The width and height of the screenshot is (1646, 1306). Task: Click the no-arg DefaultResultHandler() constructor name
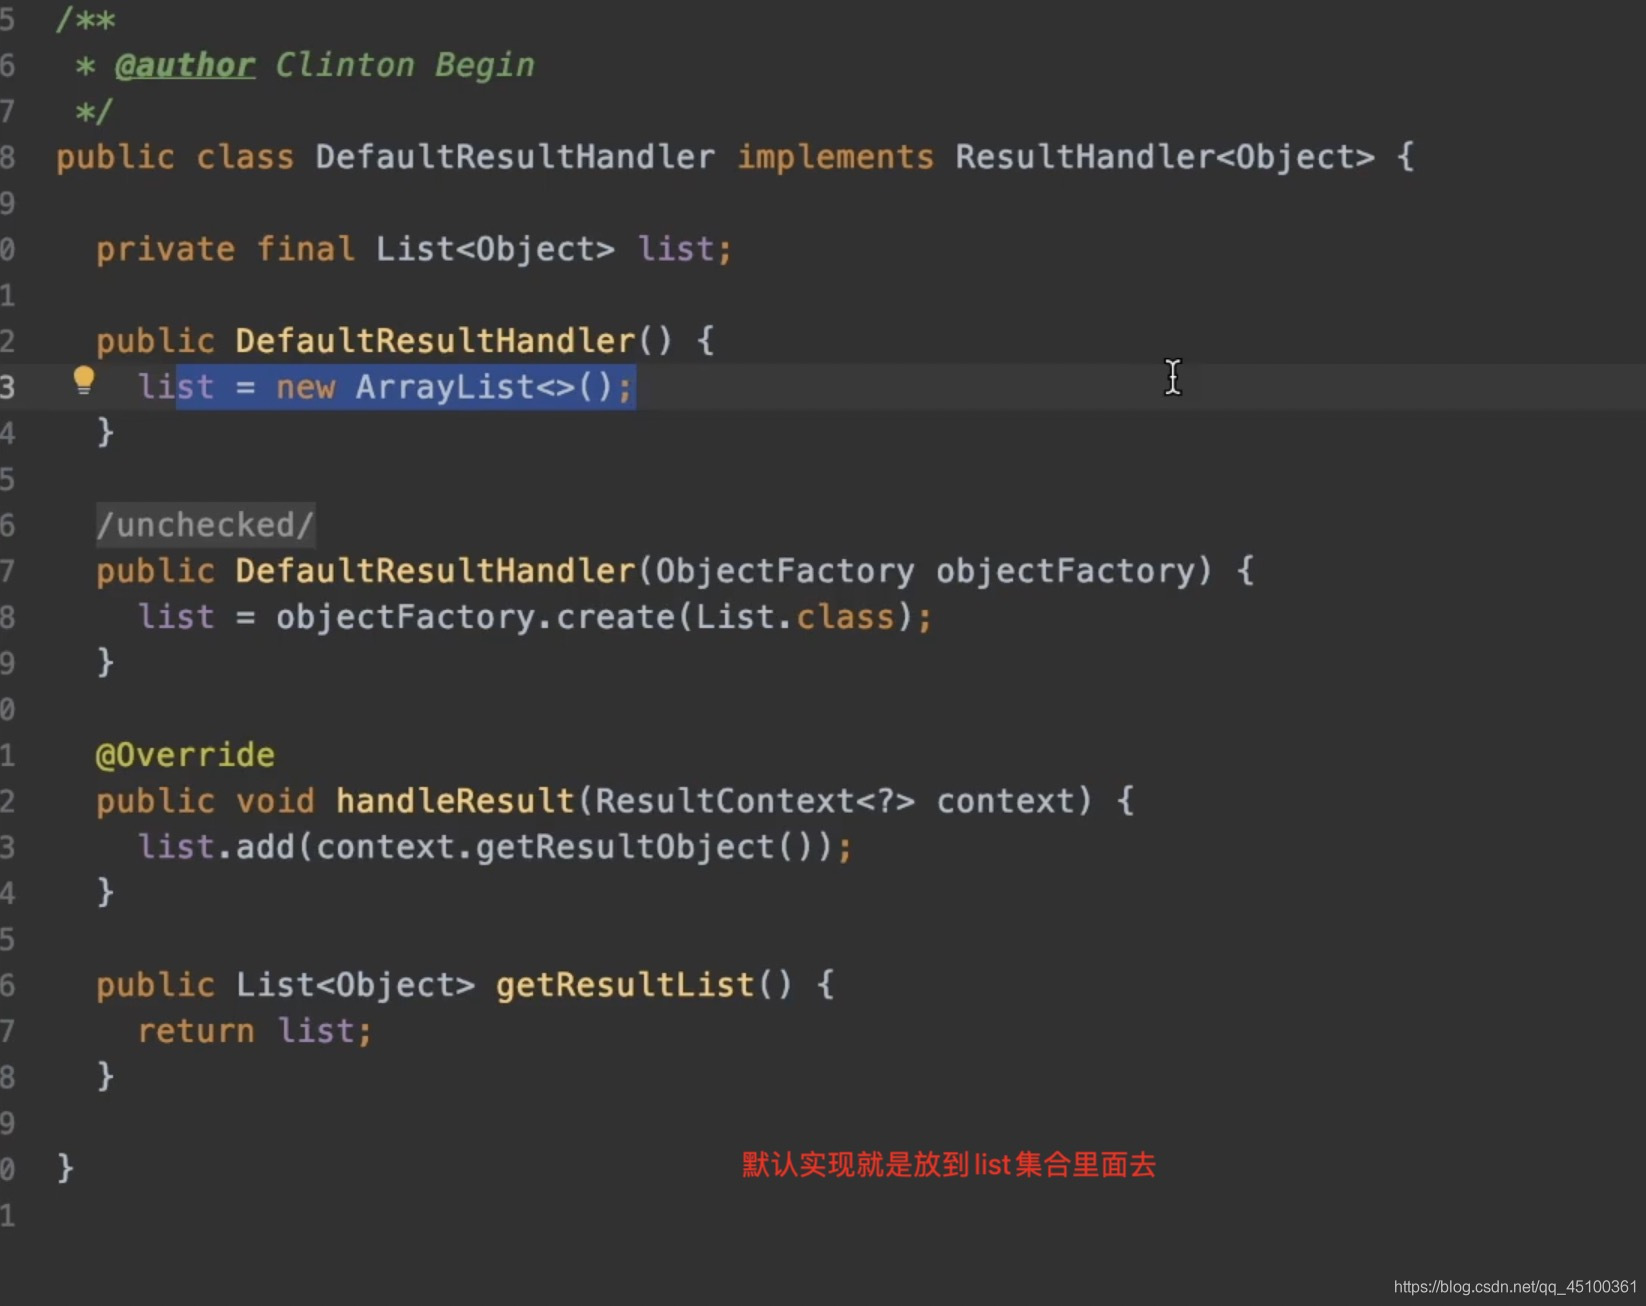435,341
